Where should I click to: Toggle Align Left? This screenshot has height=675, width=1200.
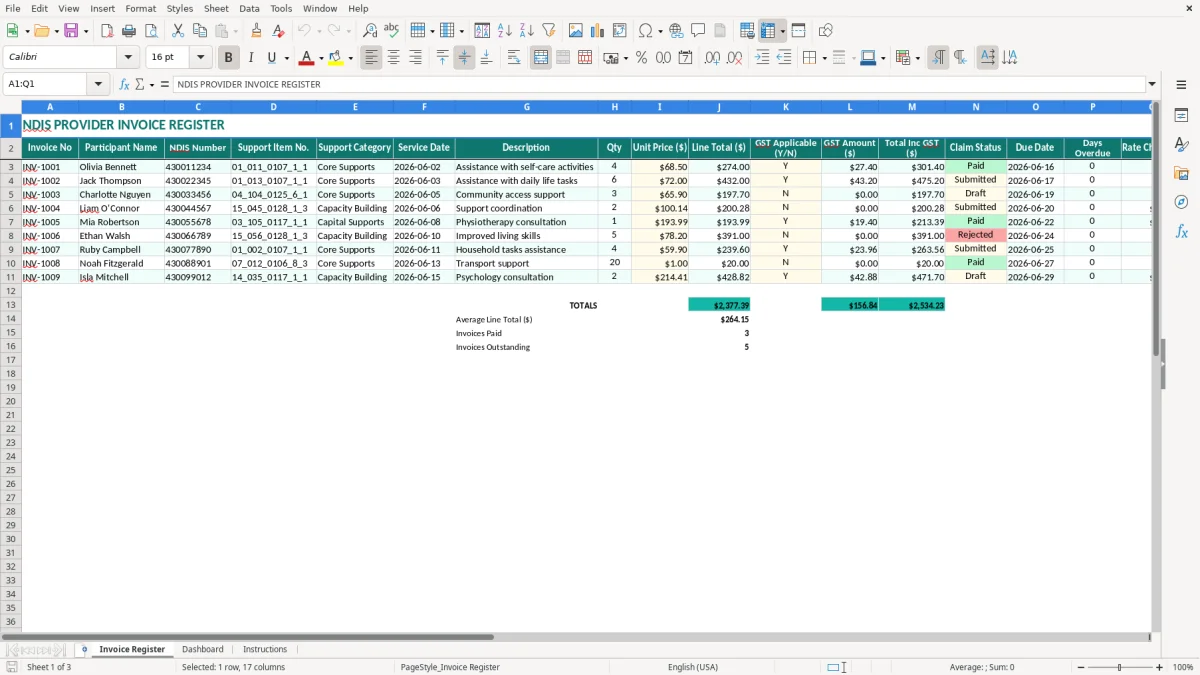pos(372,58)
